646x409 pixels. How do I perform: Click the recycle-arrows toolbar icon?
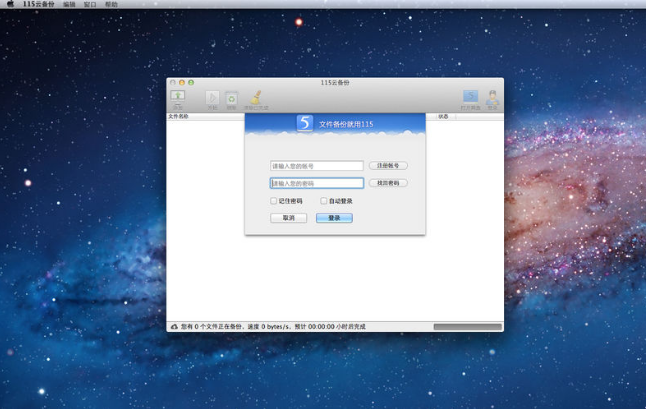click(232, 98)
